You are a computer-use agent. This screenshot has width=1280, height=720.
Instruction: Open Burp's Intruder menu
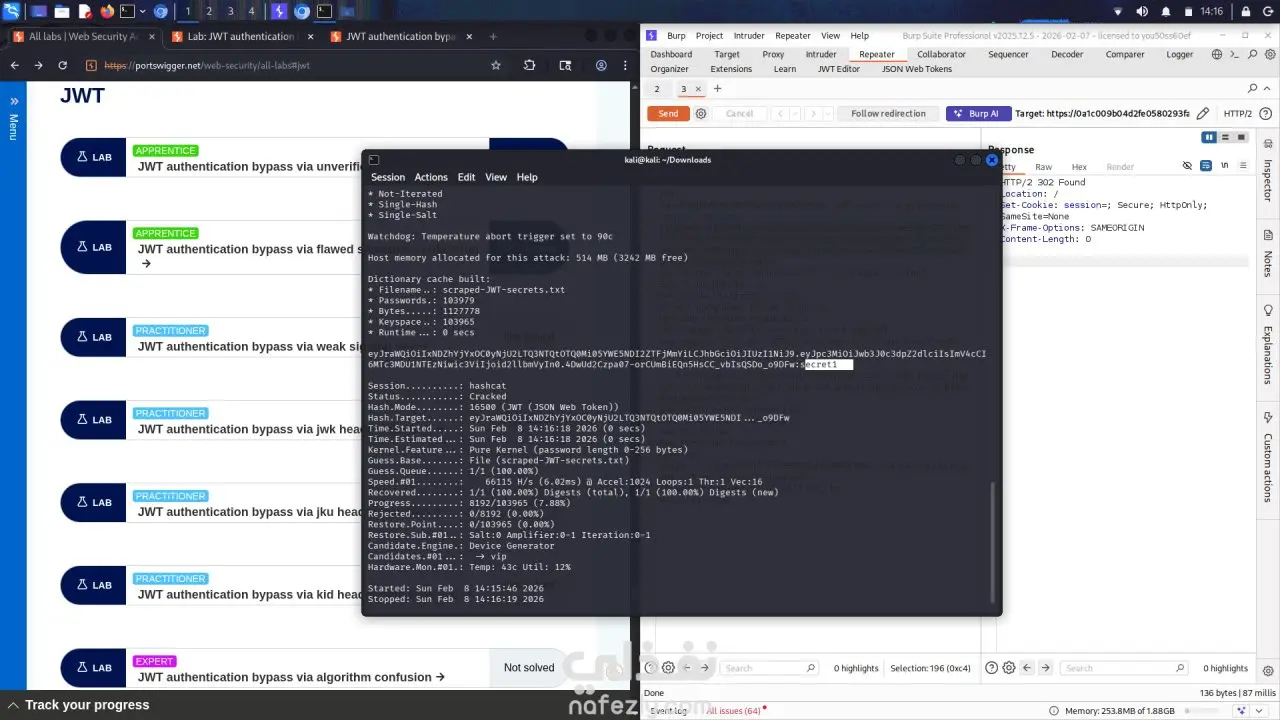(748, 36)
